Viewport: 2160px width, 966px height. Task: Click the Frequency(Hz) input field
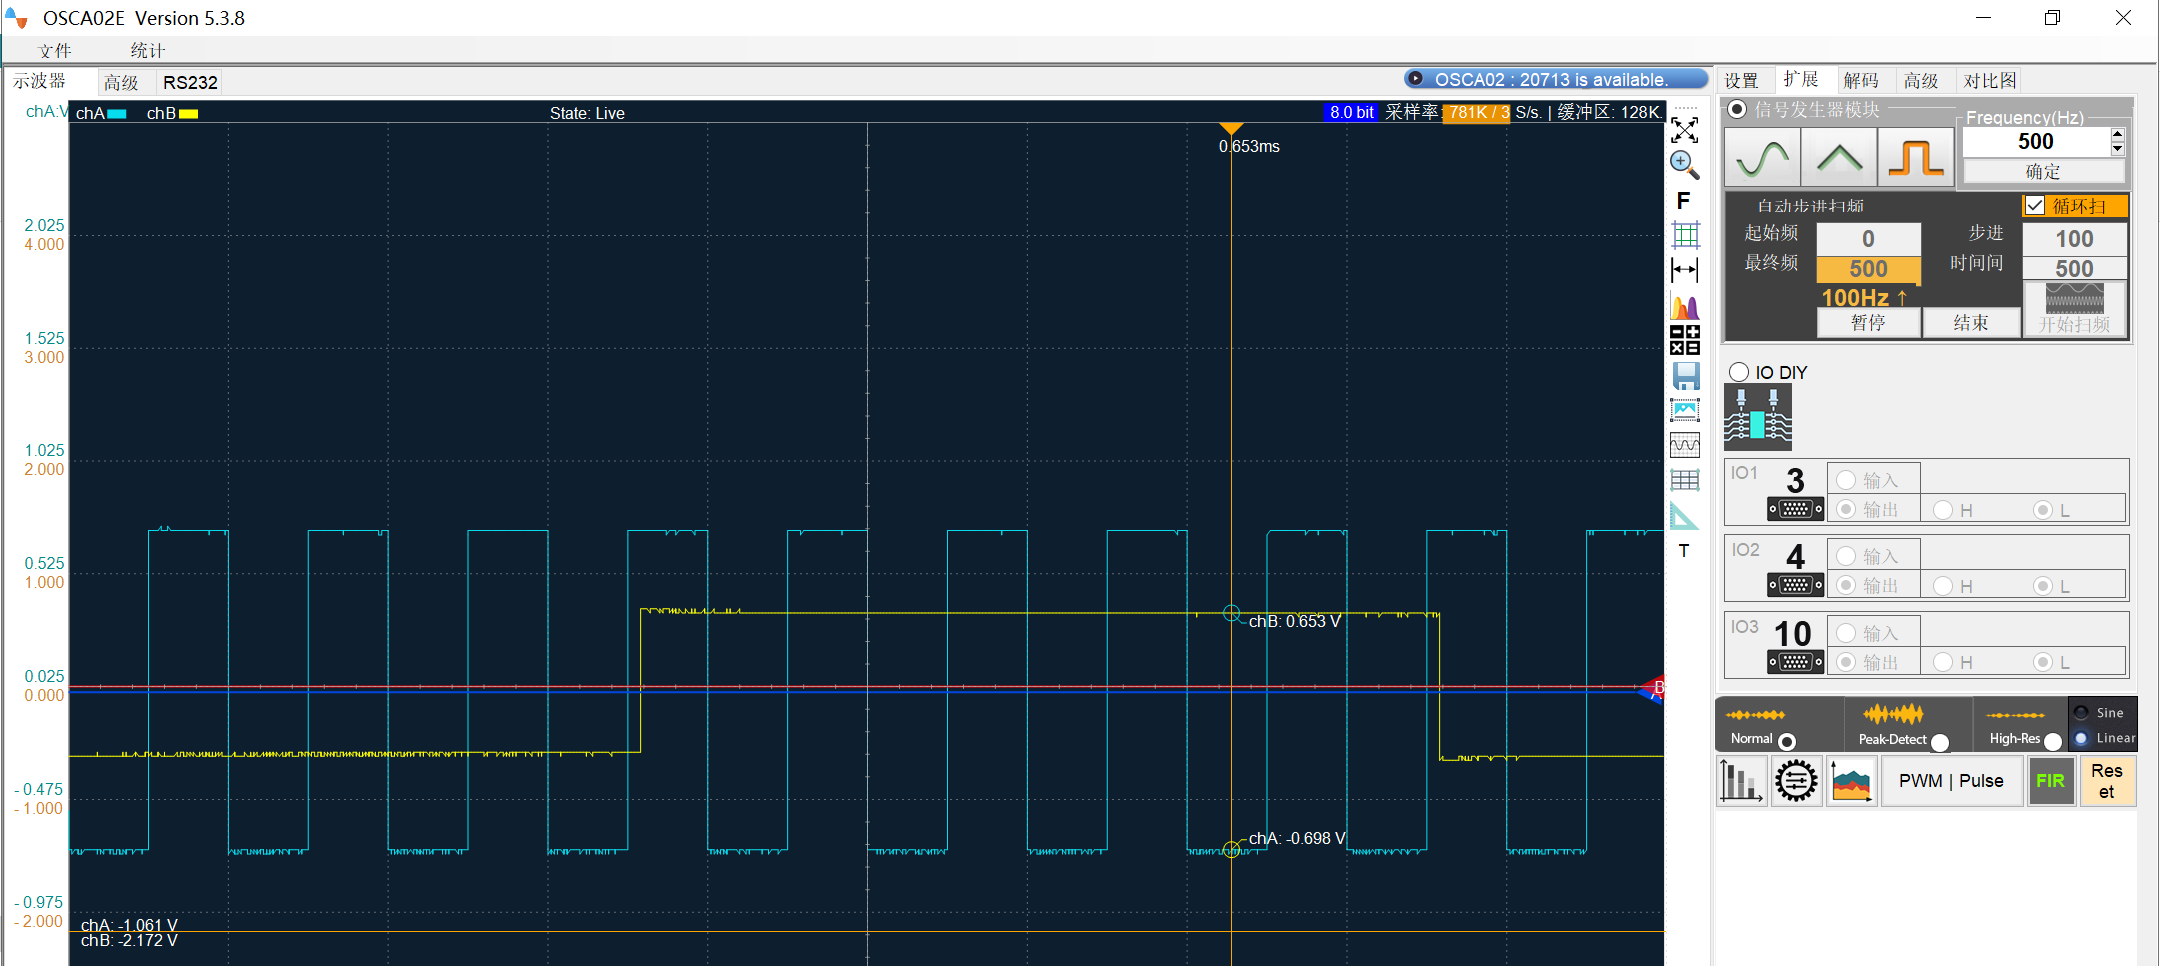[2036, 142]
